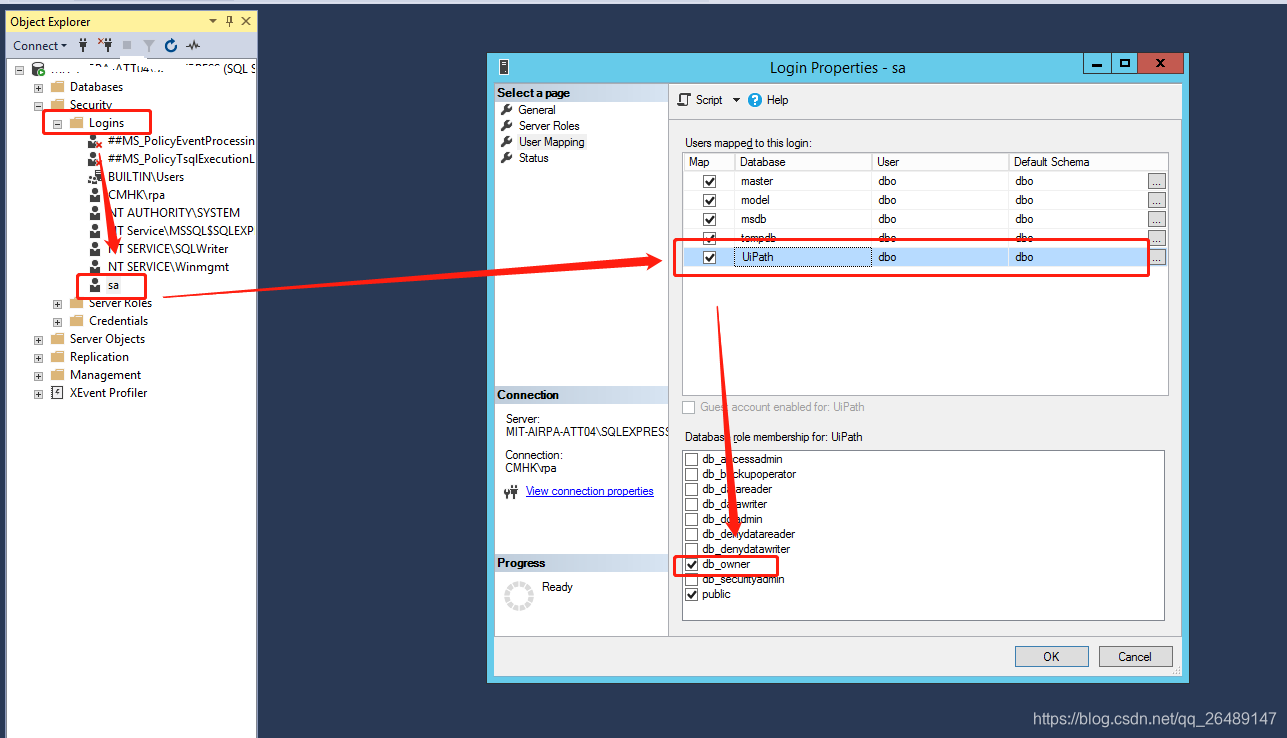1287x738 pixels.
Task: Click the Login Properties title bar window icon
Action: (504, 67)
